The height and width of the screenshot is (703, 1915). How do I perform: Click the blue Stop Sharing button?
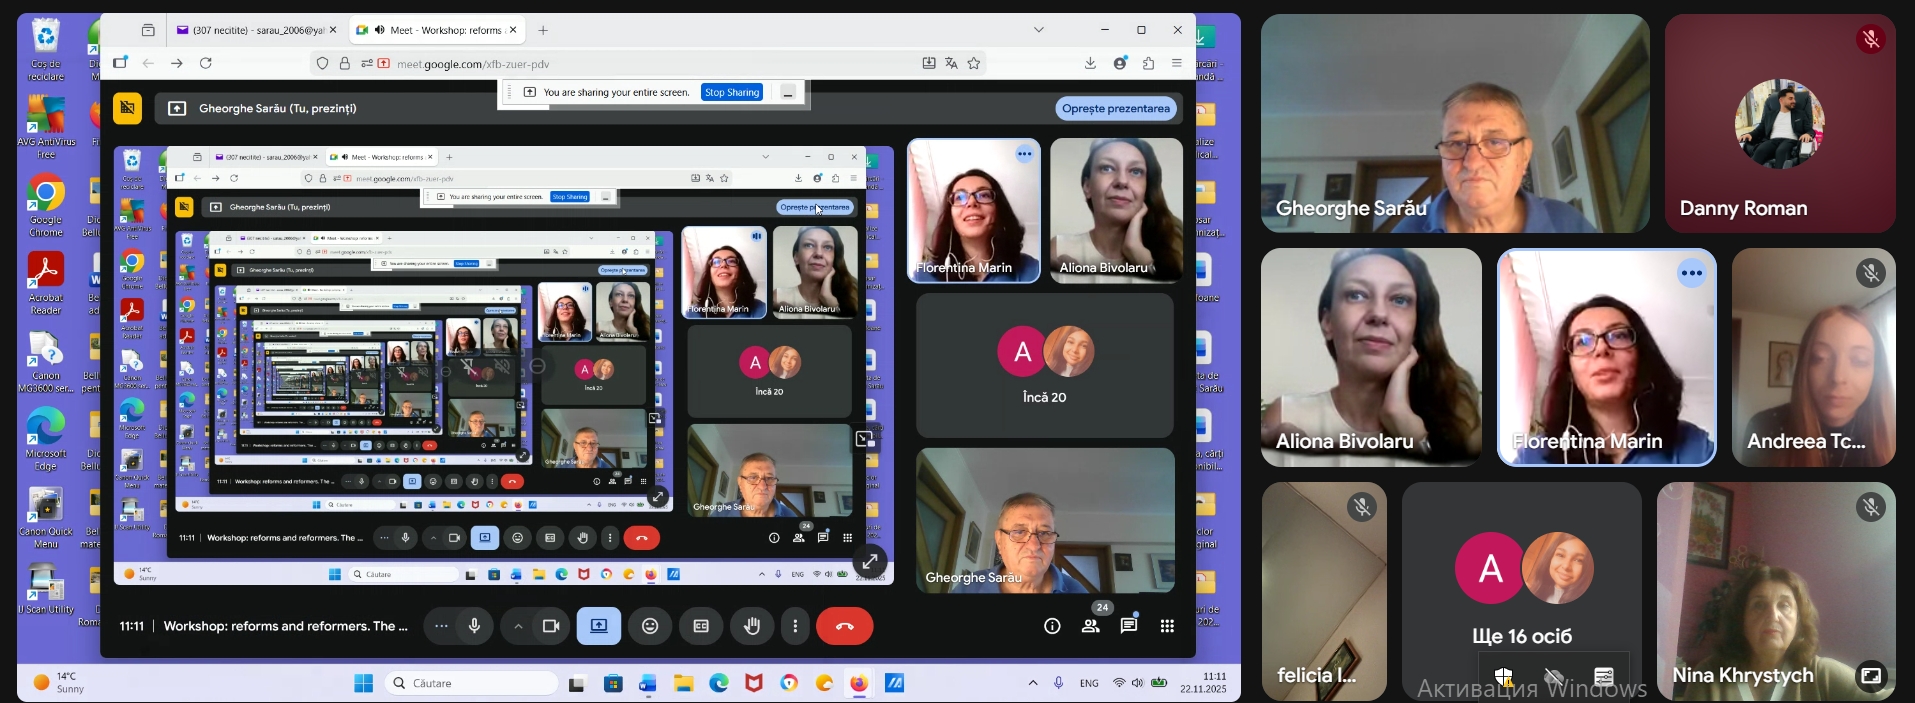[732, 92]
